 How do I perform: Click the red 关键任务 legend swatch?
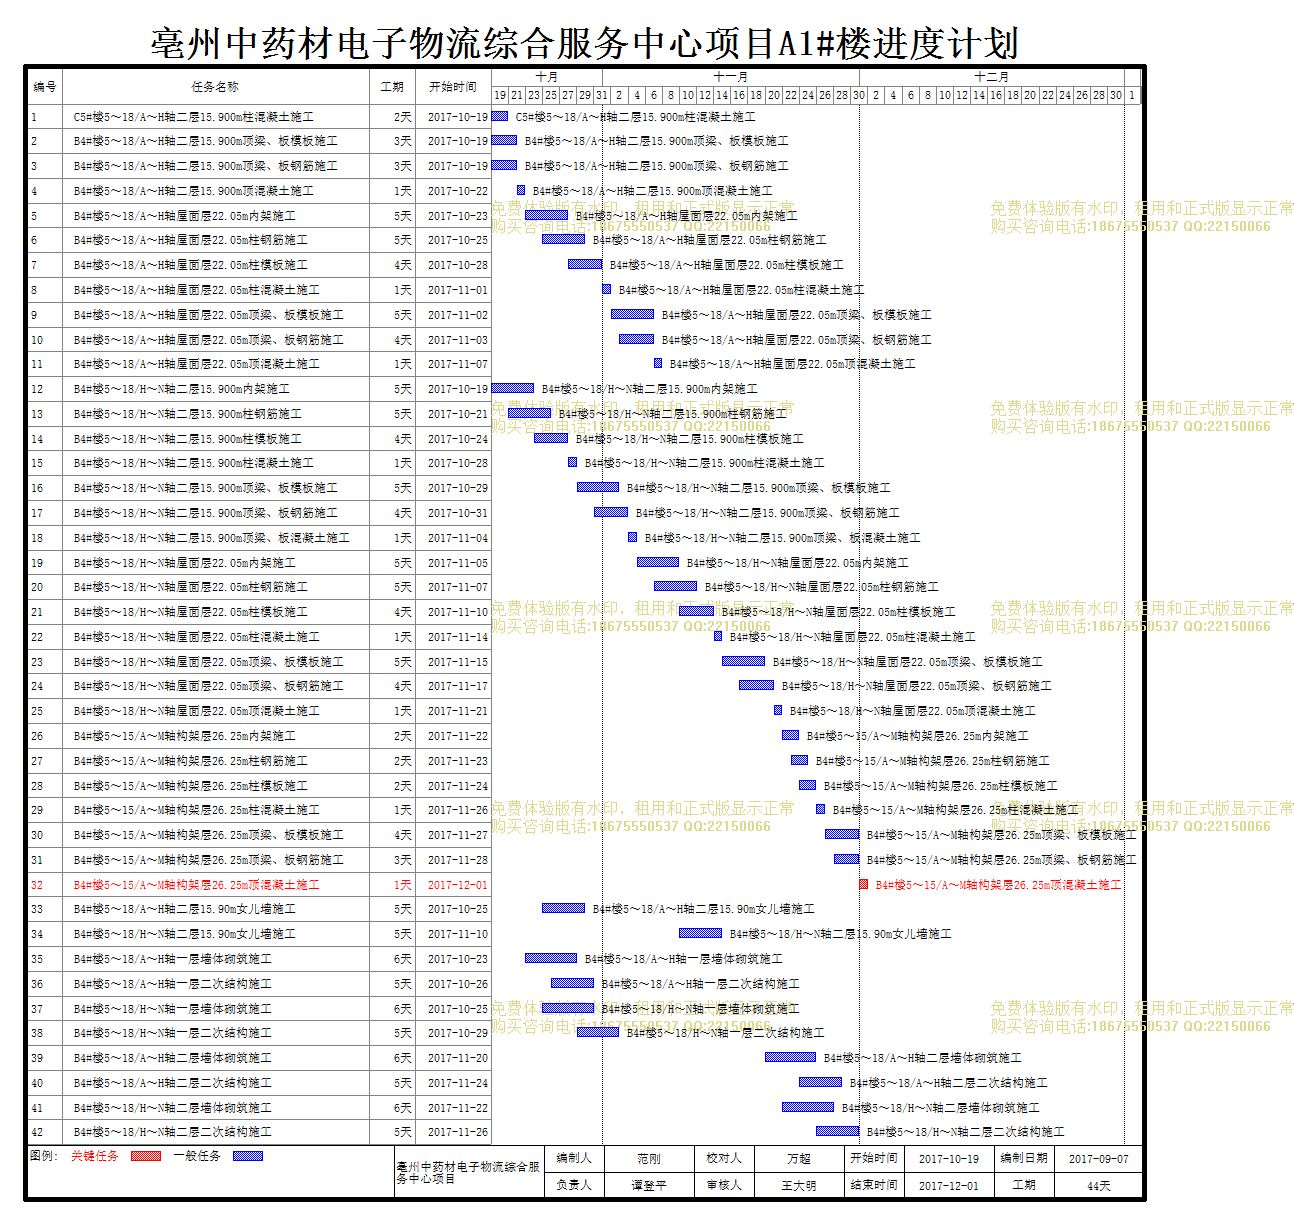click(x=146, y=1156)
